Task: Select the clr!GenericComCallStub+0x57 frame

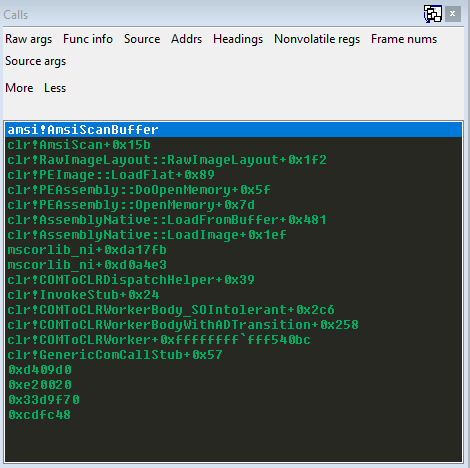Action: (234, 355)
